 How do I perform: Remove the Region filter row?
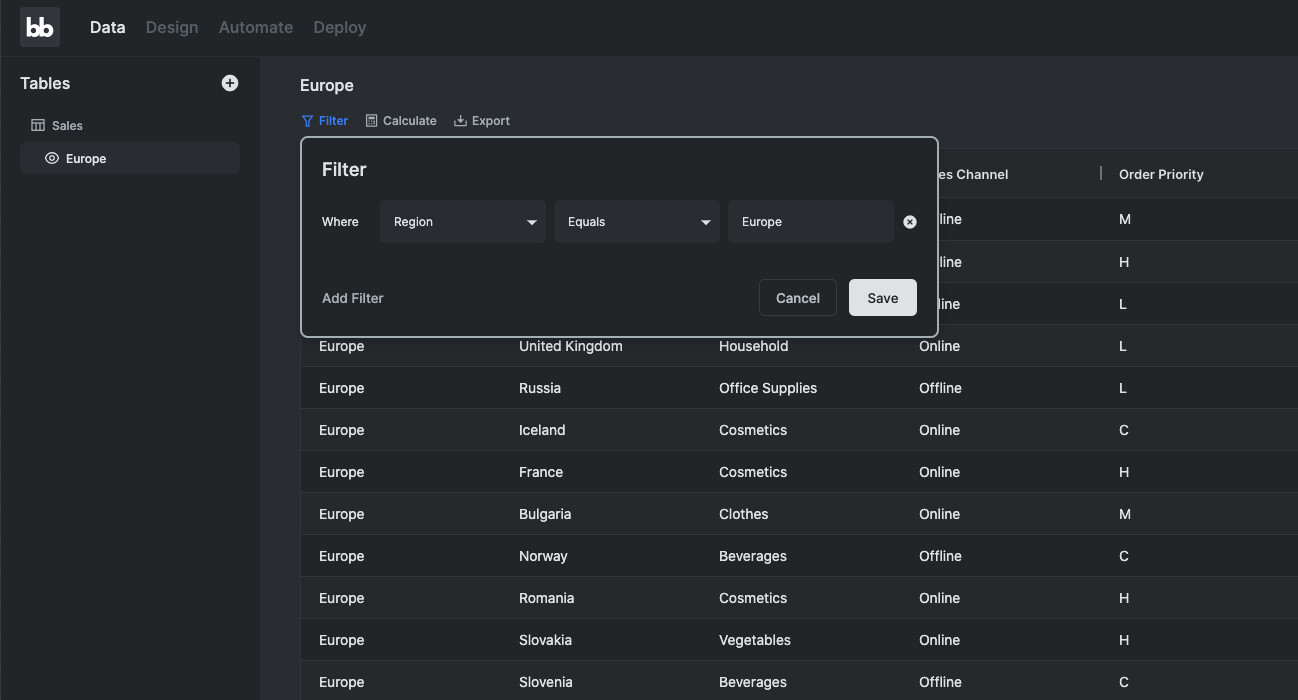click(x=910, y=222)
